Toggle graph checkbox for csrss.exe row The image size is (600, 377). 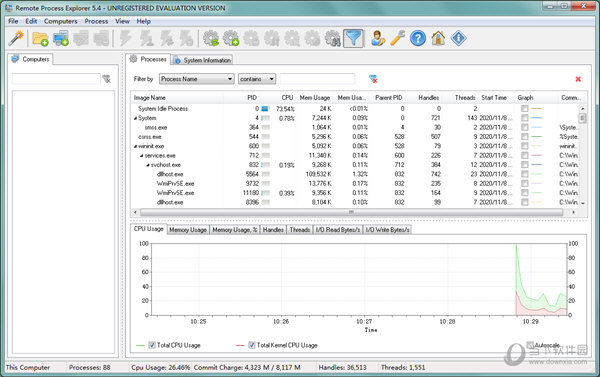(x=525, y=137)
